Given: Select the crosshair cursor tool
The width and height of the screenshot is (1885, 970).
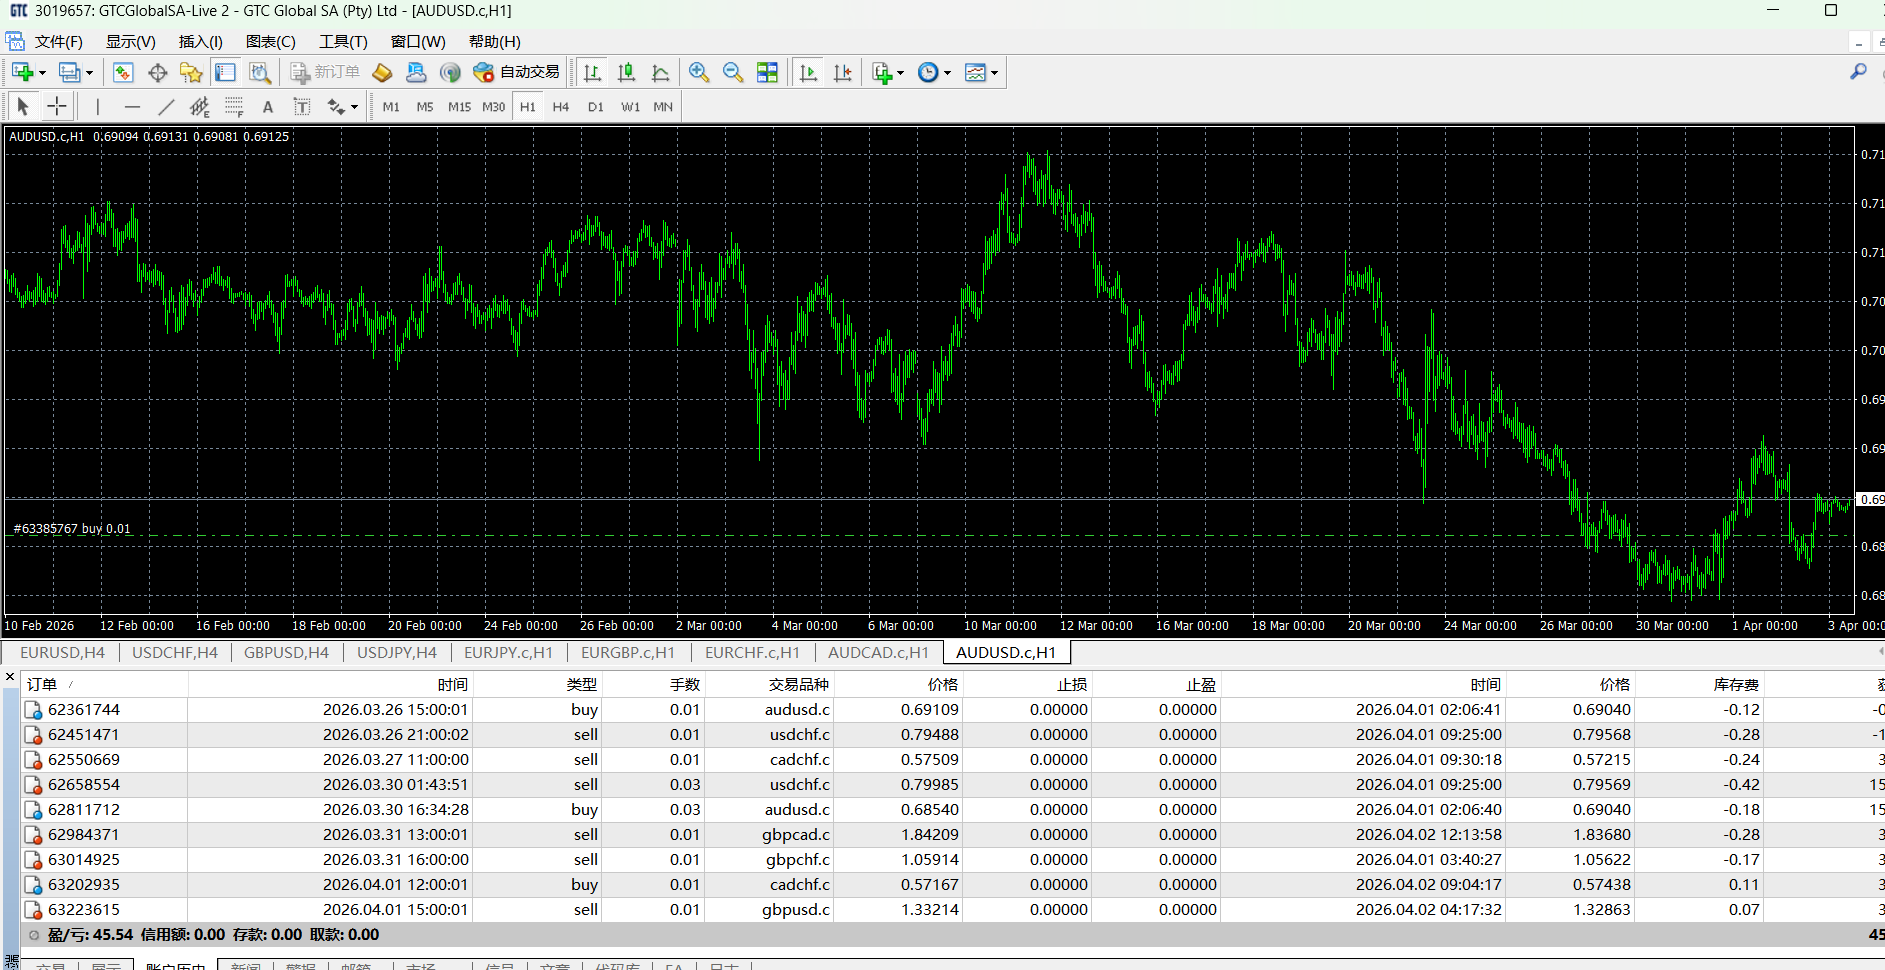Looking at the screenshot, I should click(57, 107).
